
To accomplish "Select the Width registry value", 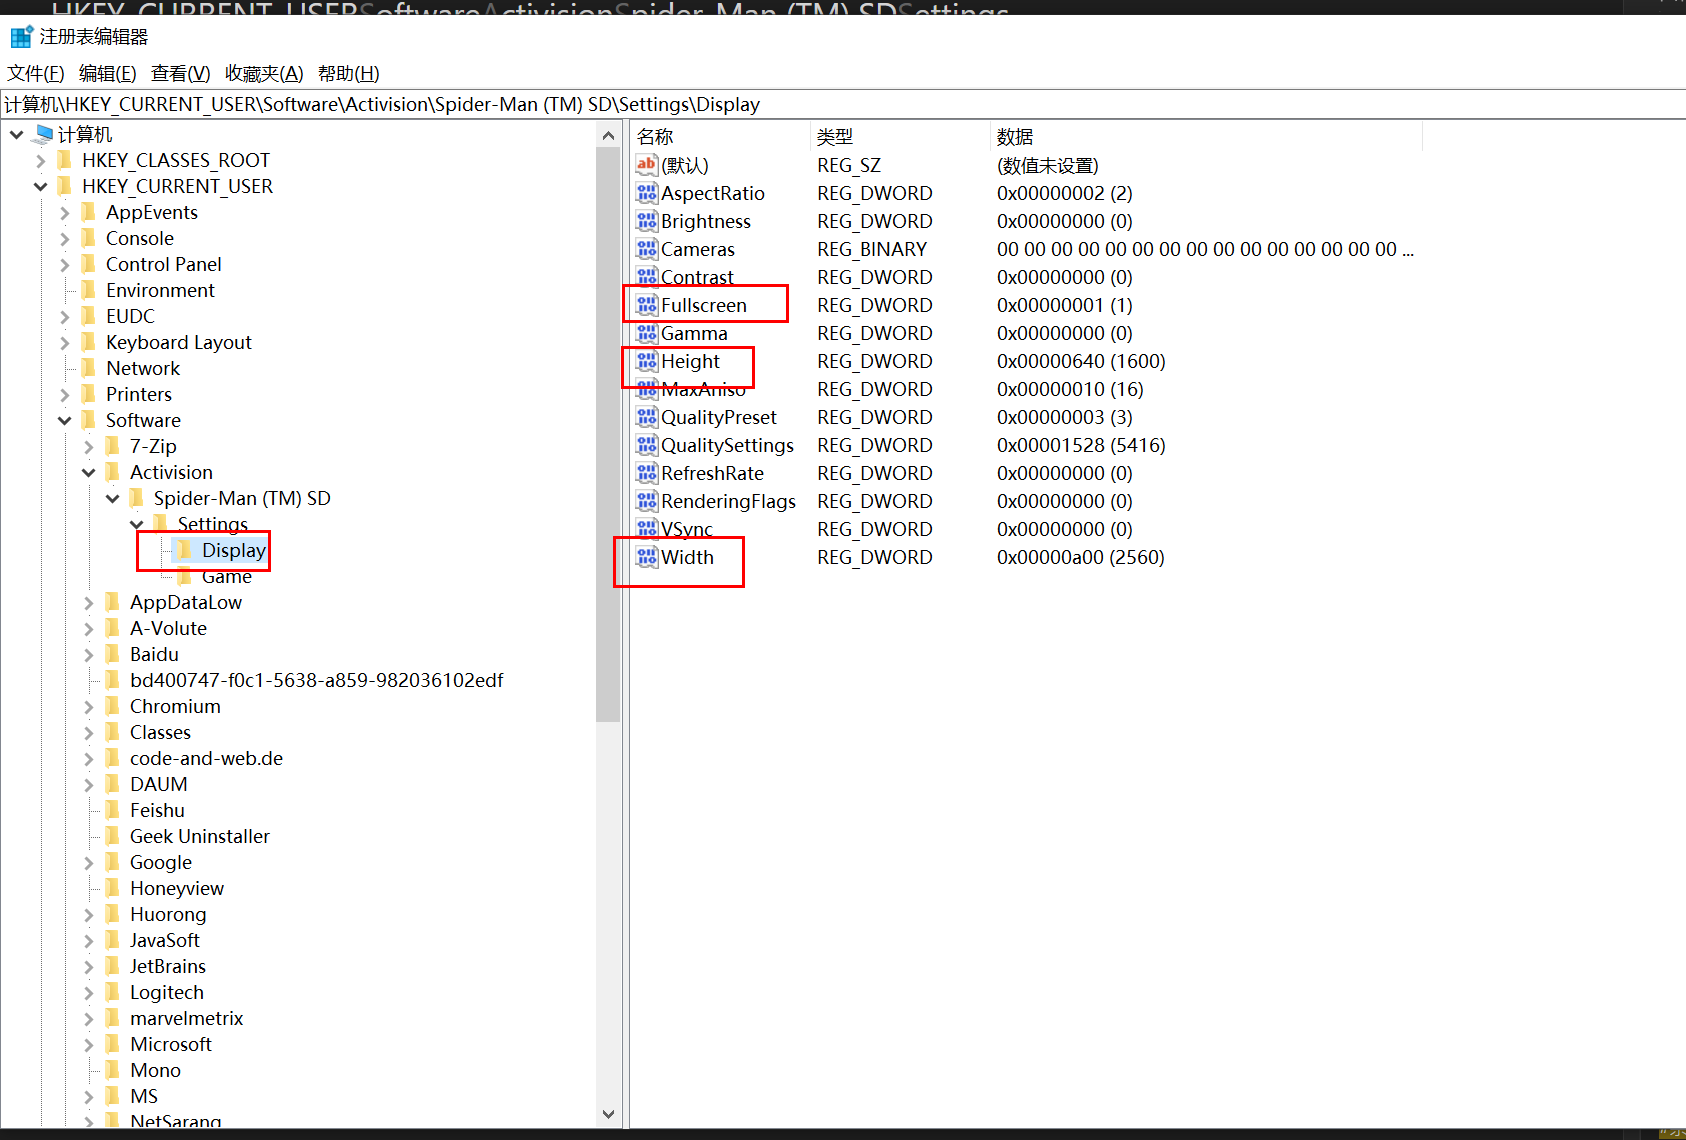I will click(687, 557).
